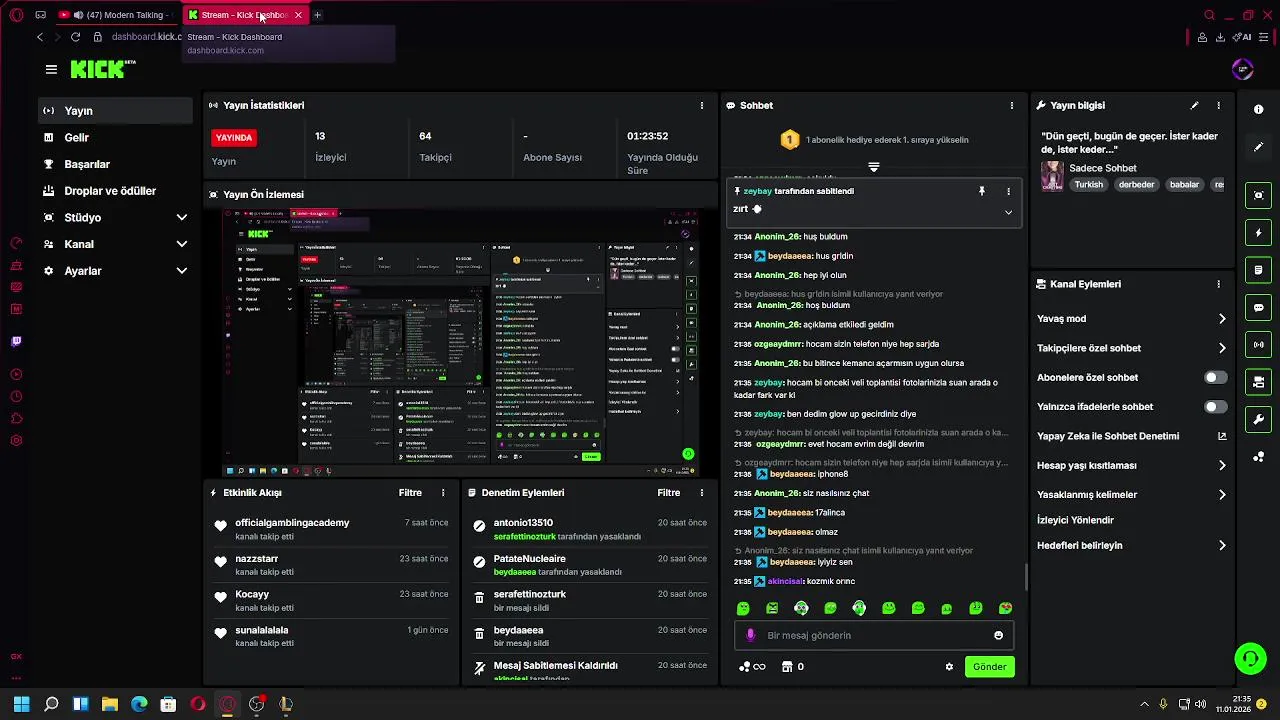Switch to the Modern Talking YouTube tab
The image size is (1280, 720).
(x=115, y=15)
